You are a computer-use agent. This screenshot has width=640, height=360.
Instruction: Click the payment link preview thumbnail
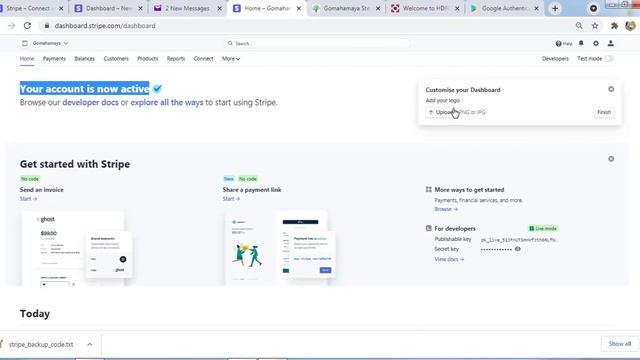coord(280,248)
